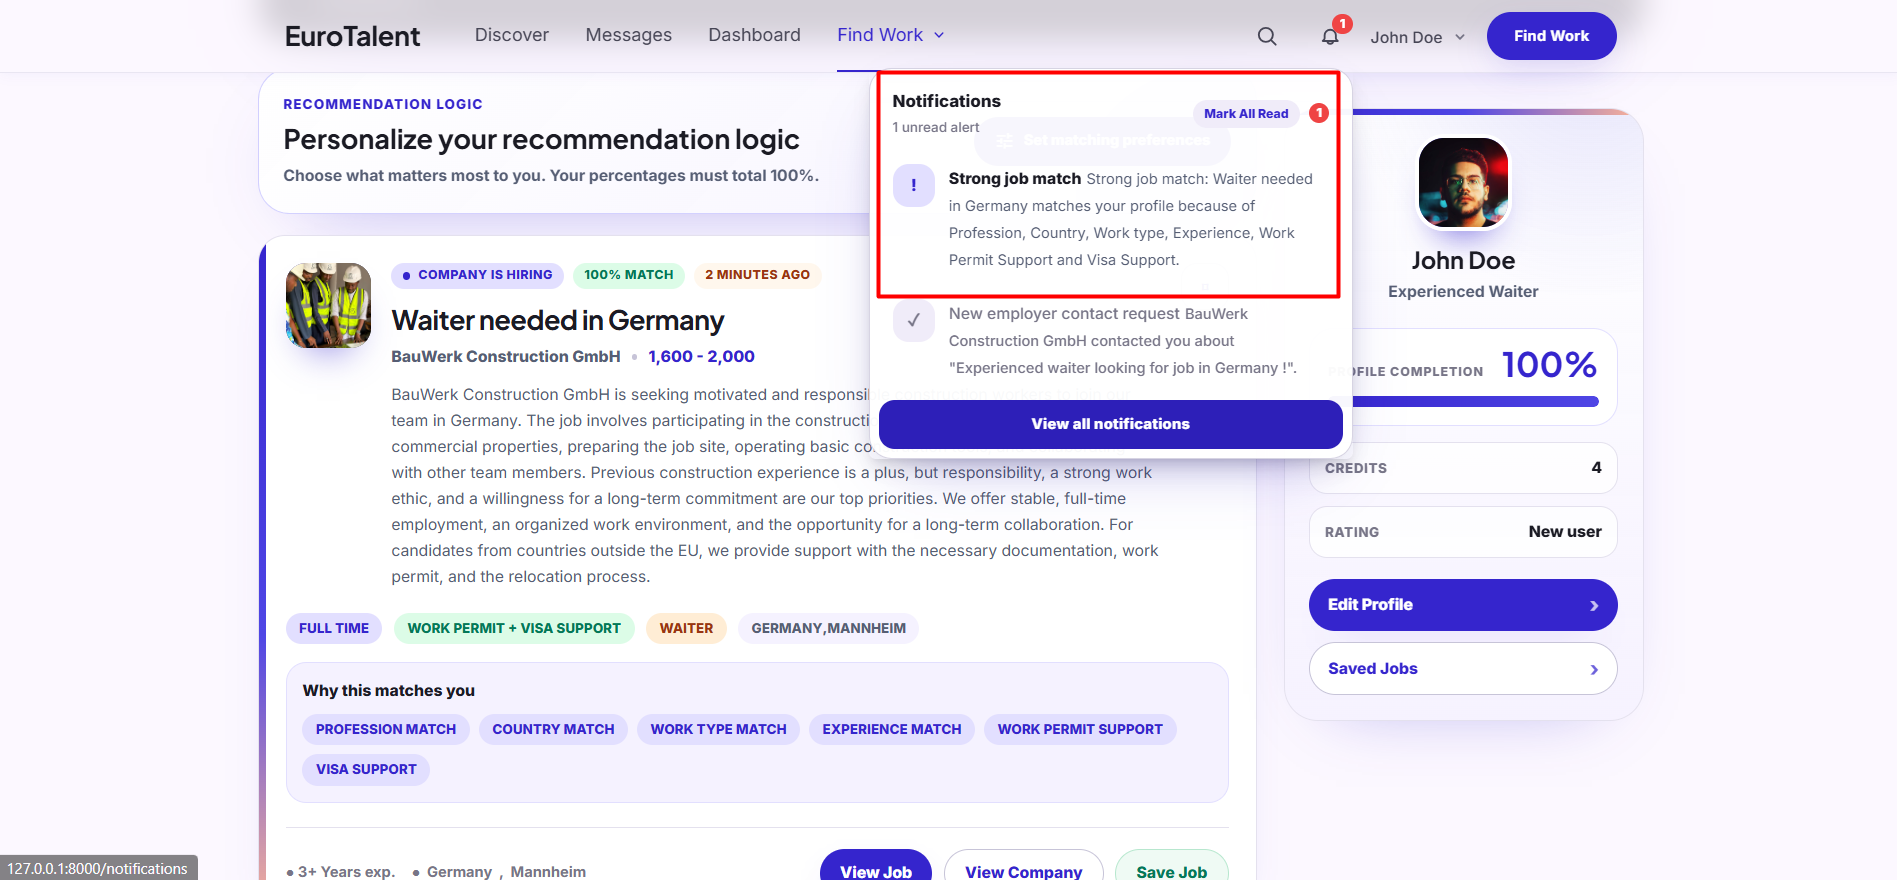Go to Messages in the navigation bar
Screen dimensions: 1897x880
coord(629,35)
